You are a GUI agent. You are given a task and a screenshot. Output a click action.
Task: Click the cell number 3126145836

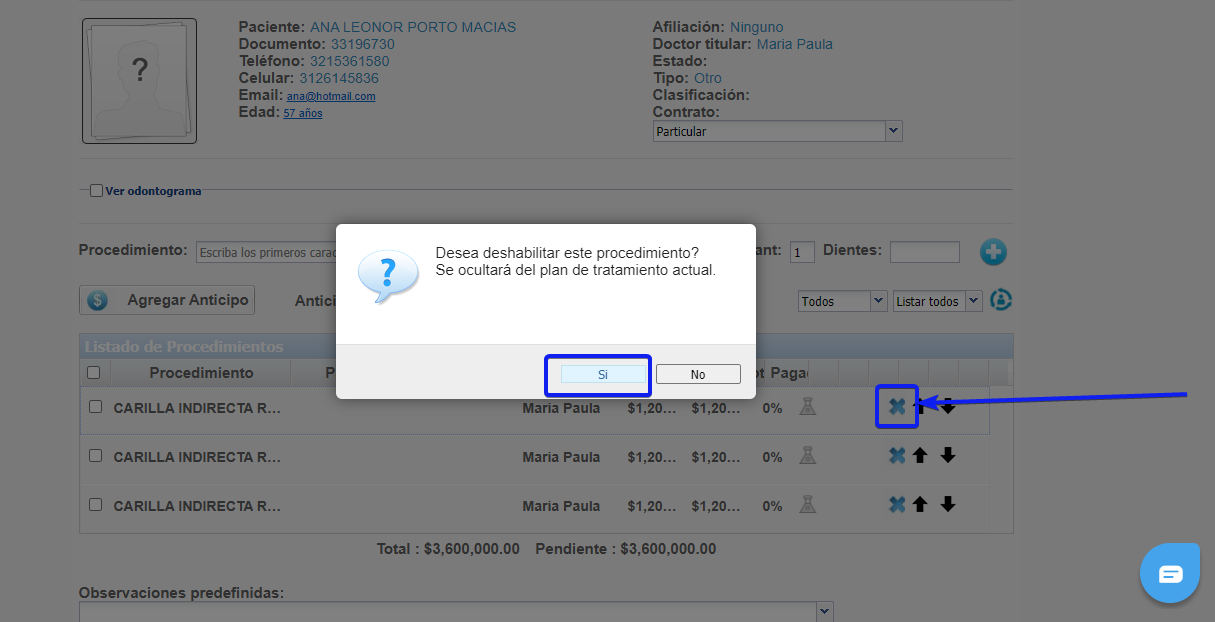[x=339, y=78]
